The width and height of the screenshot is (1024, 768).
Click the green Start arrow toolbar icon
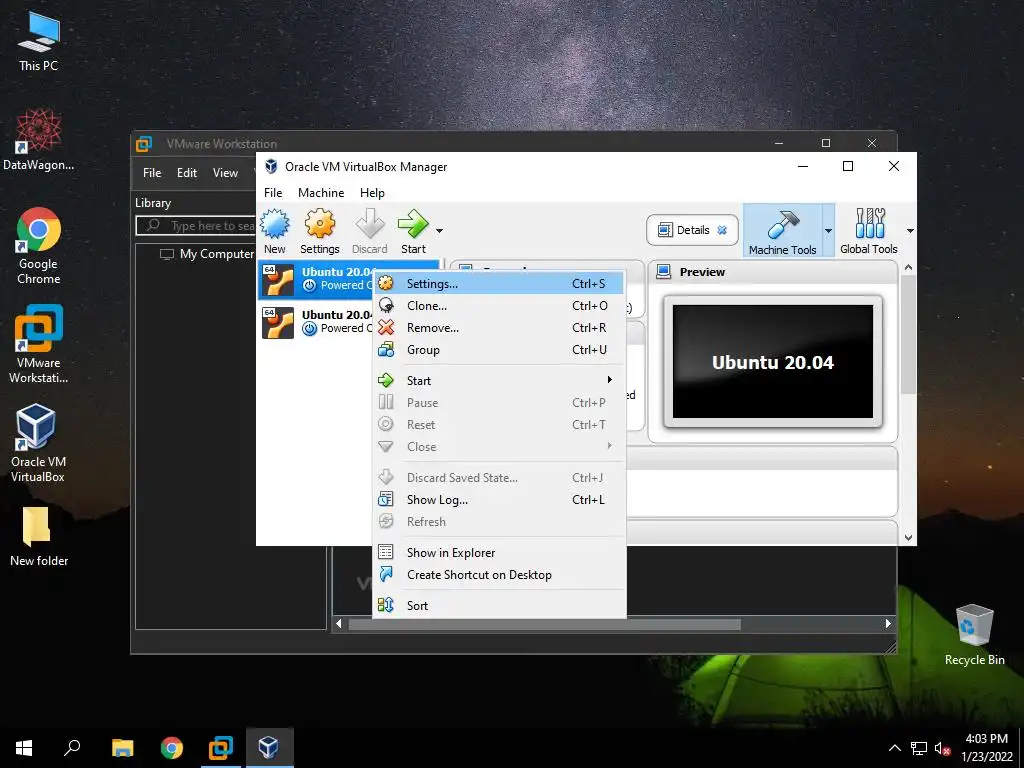point(413,225)
